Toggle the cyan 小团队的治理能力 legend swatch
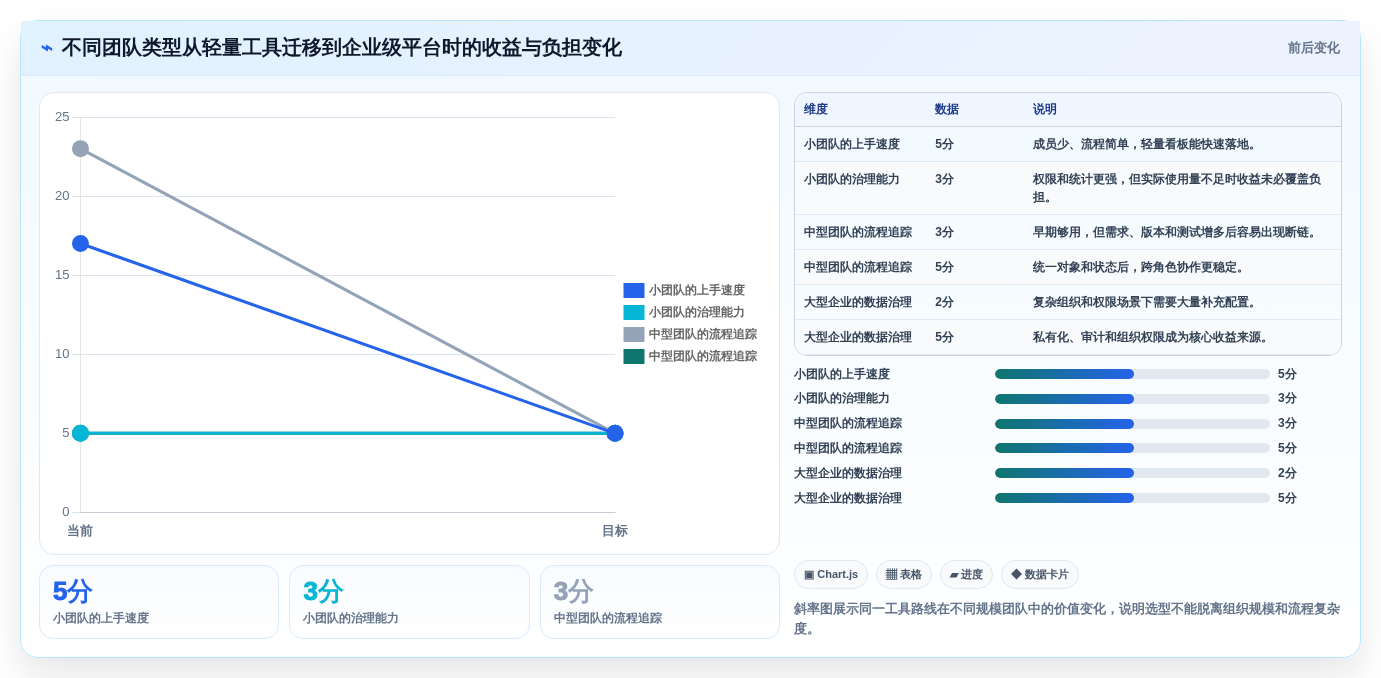The image size is (1381, 678). point(634,312)
